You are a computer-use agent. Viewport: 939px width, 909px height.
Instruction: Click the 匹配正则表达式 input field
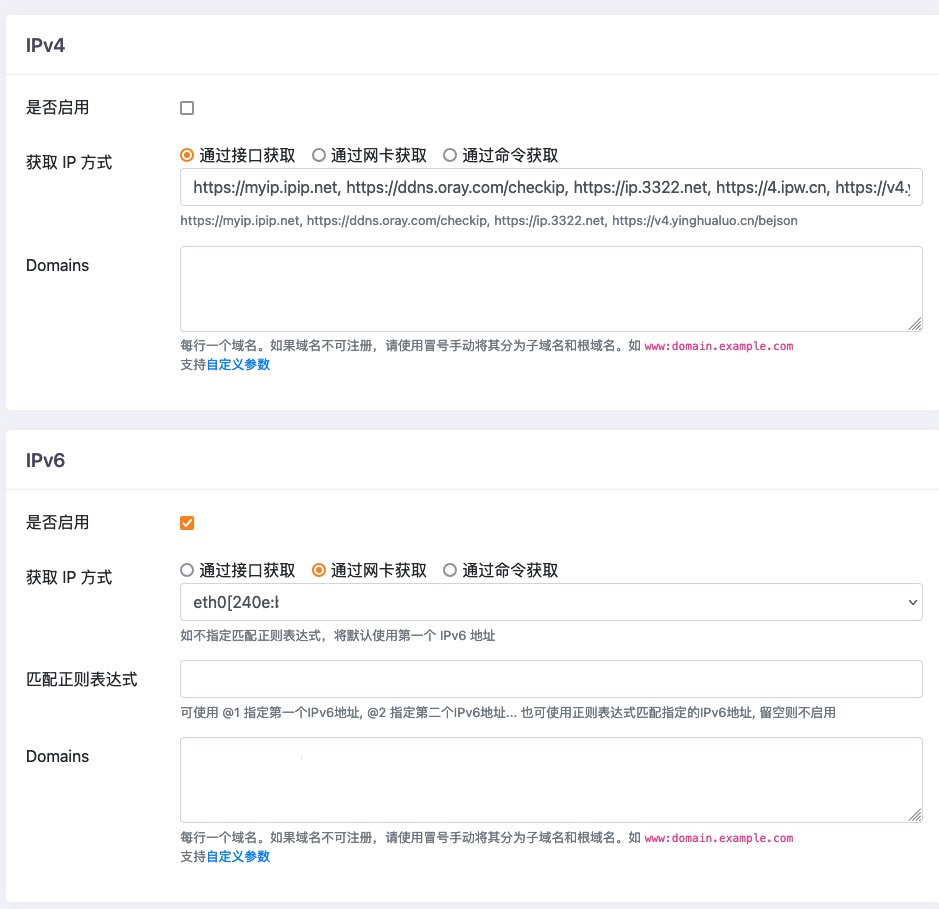pos(550,679)
